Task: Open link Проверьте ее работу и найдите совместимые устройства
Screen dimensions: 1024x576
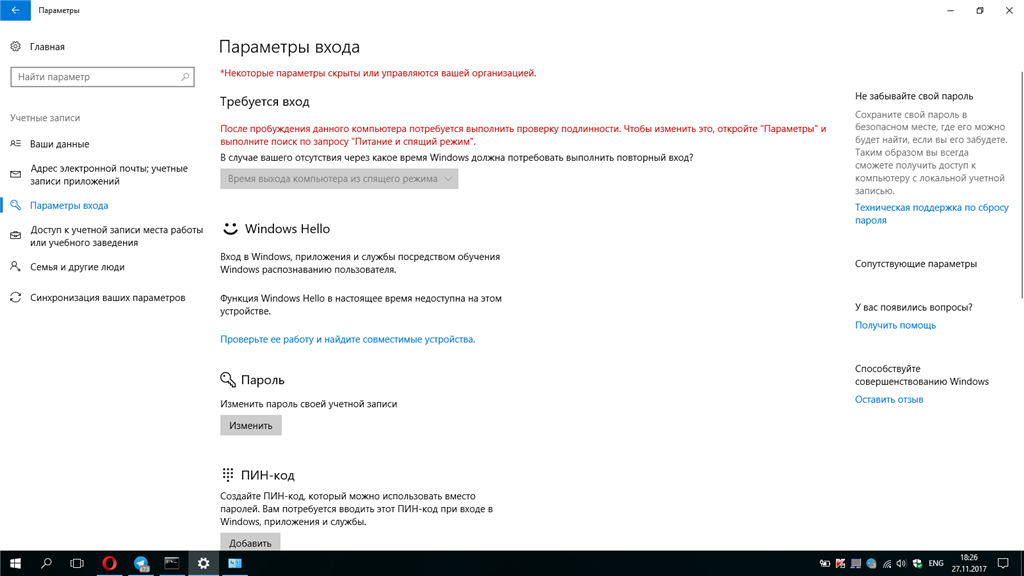Action: click(347, 339)
